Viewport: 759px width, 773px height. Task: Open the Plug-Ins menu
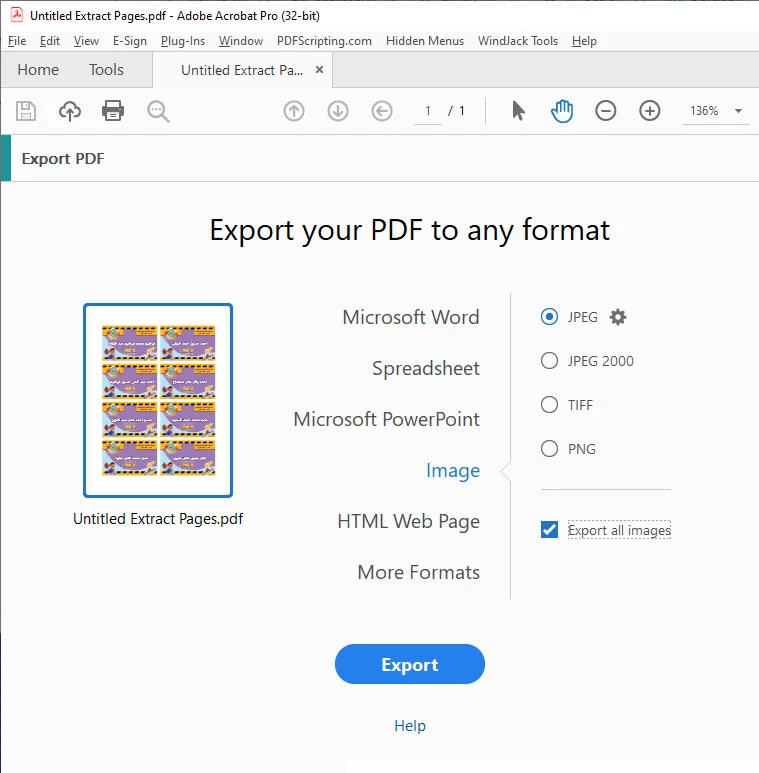[x=183, y=41]
